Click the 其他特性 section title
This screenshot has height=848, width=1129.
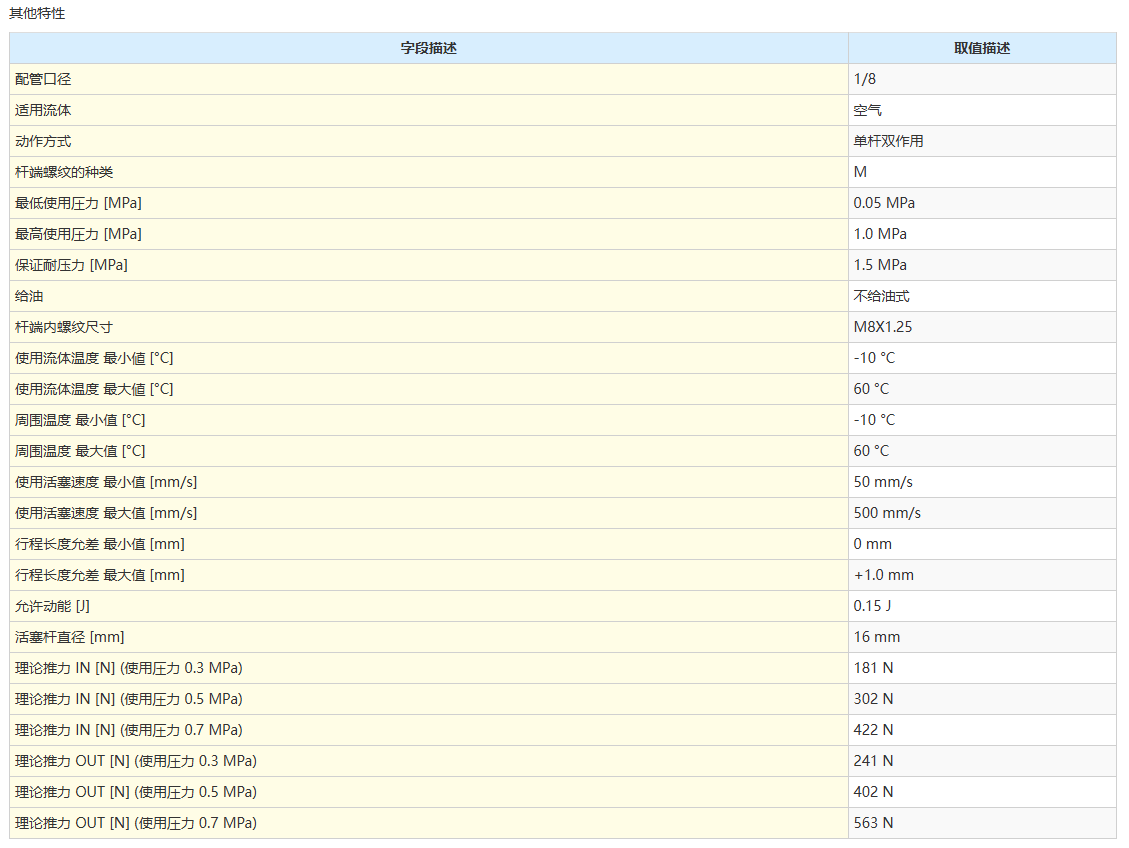(37, 14)
